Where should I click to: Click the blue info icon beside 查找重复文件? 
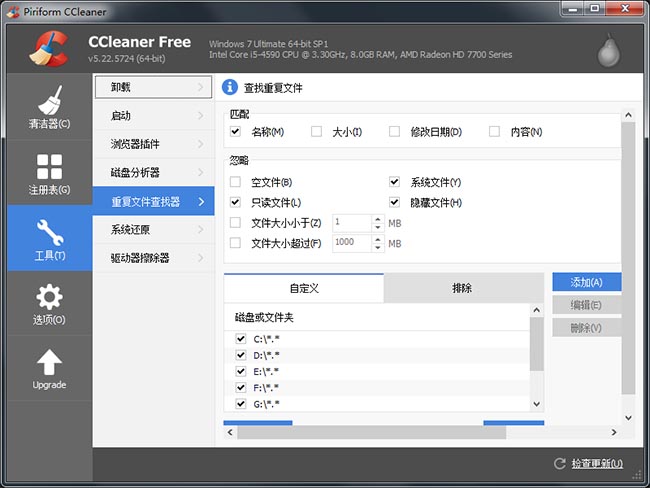pos(230,87)
